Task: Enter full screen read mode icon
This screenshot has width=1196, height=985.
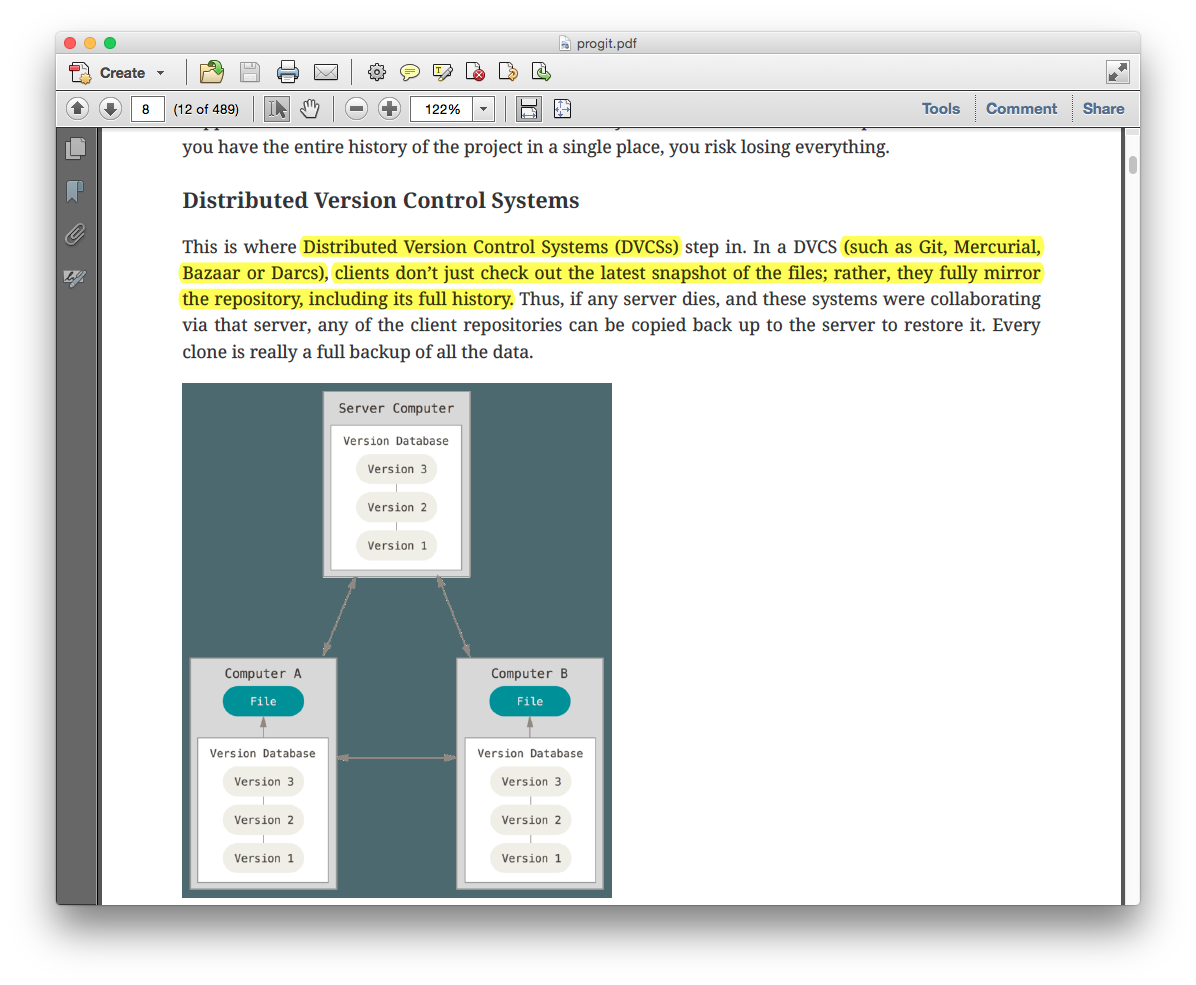Action: click(1117, 72)
